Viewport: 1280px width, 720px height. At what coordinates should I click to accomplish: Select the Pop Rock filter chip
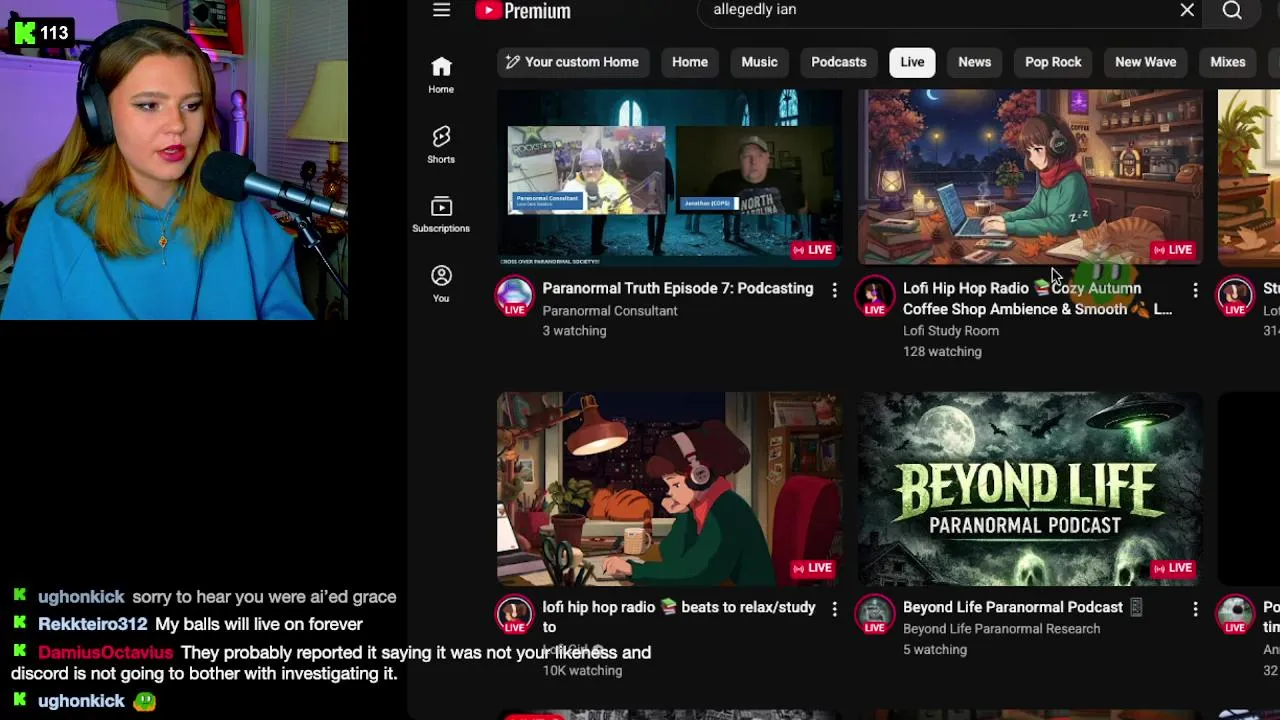pos(1053,62)
